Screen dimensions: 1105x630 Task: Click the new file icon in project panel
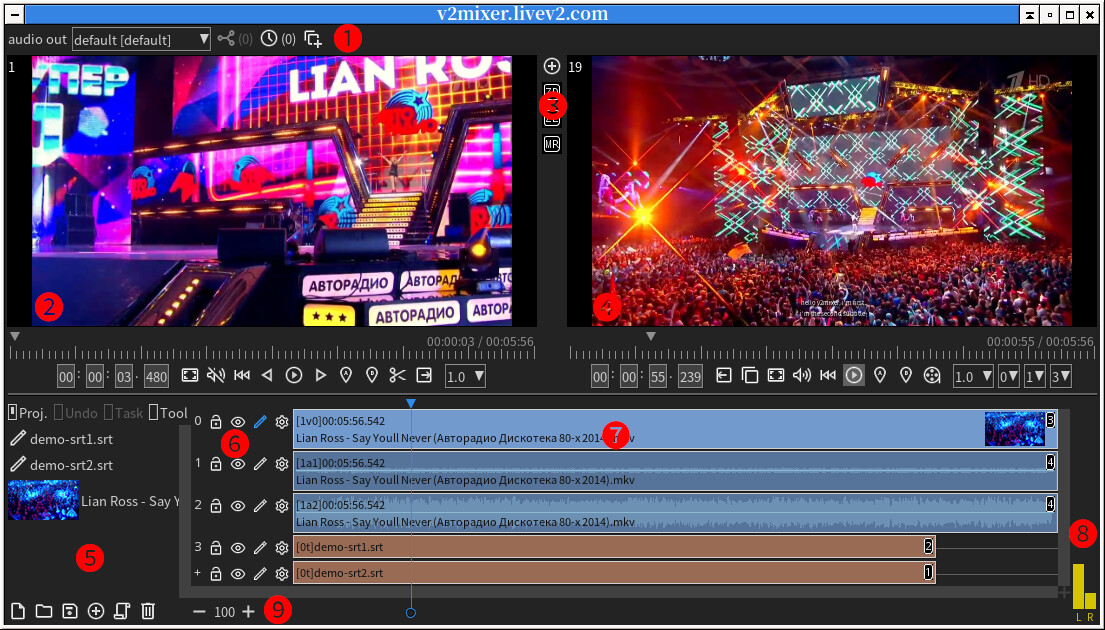tap(17, 611)
